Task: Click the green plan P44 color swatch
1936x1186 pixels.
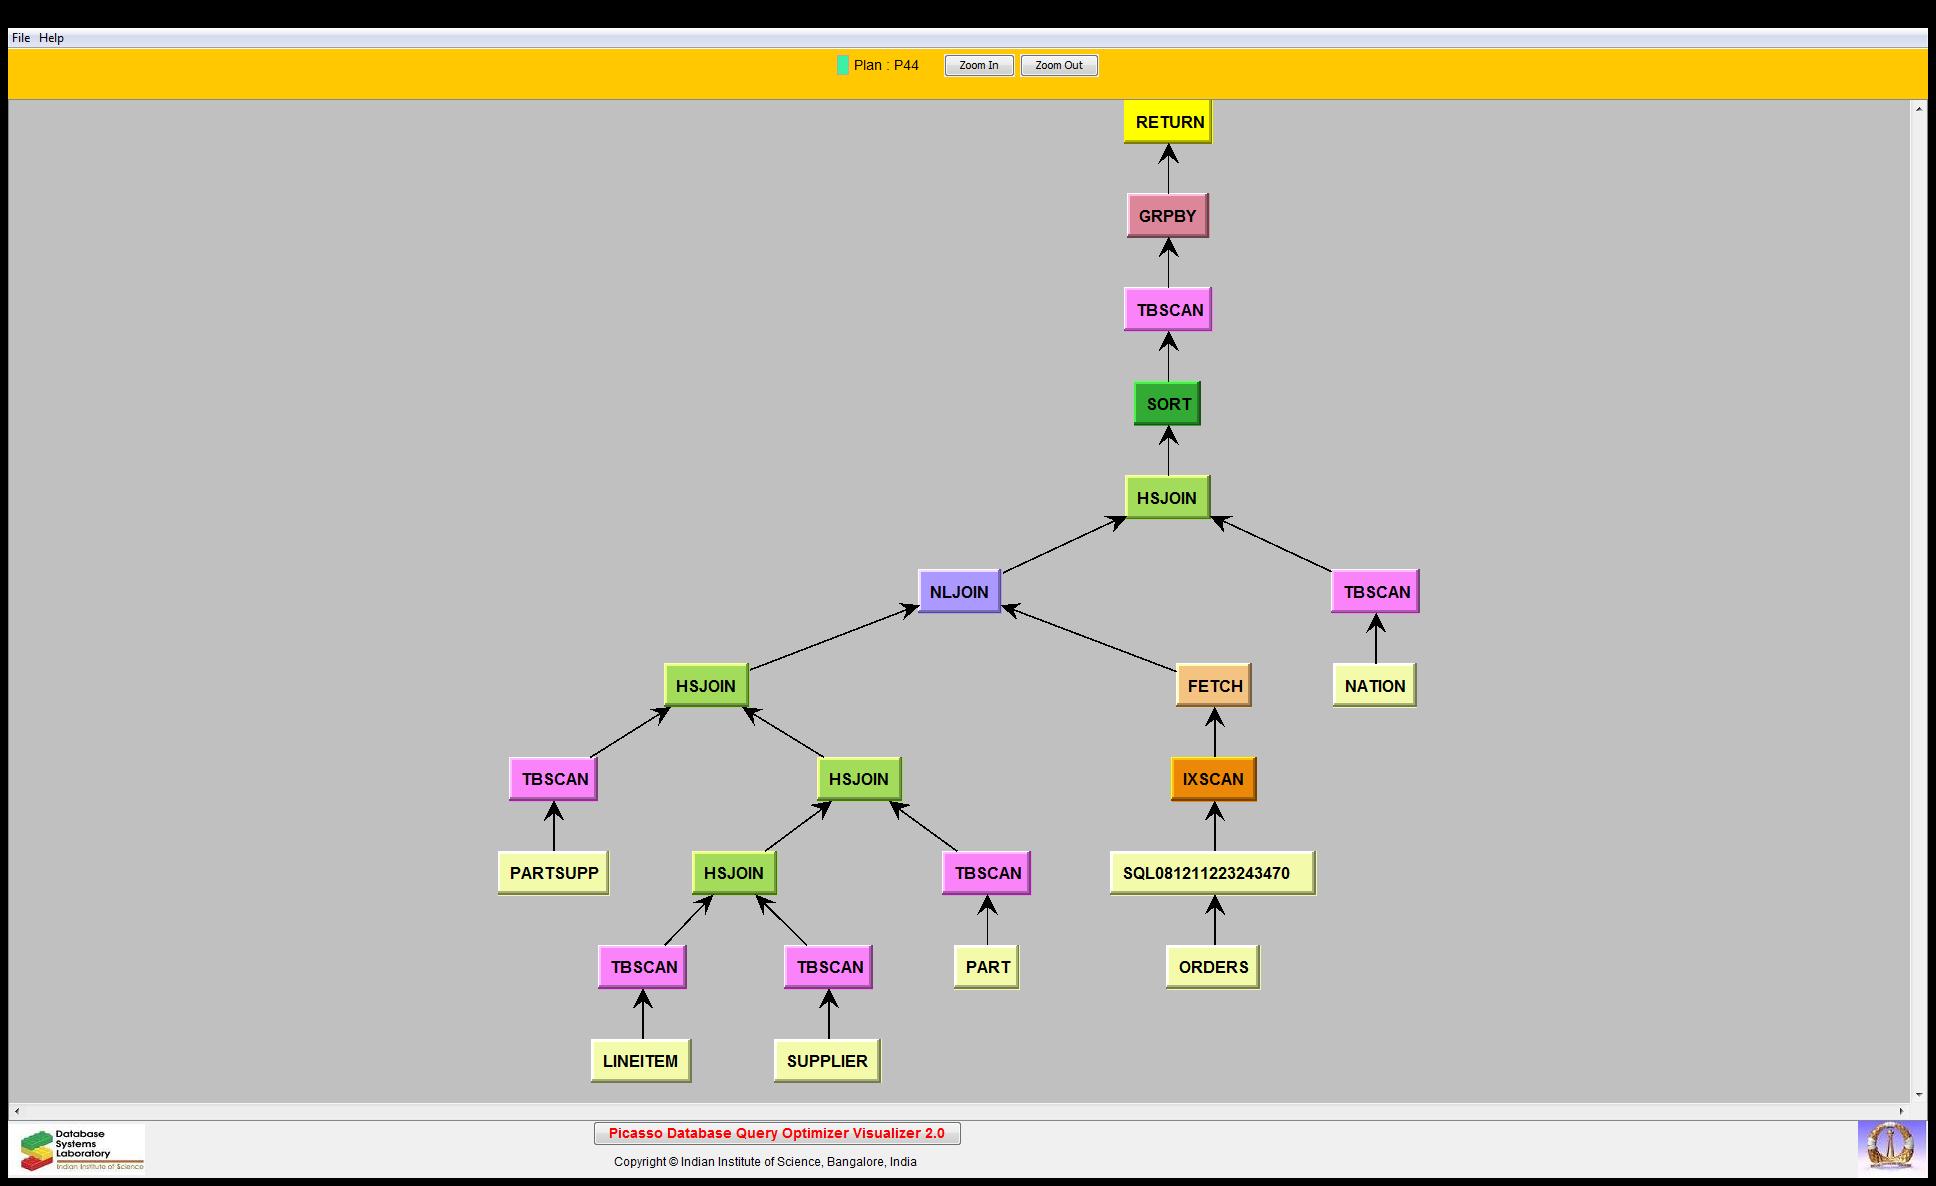Action: 843,65
